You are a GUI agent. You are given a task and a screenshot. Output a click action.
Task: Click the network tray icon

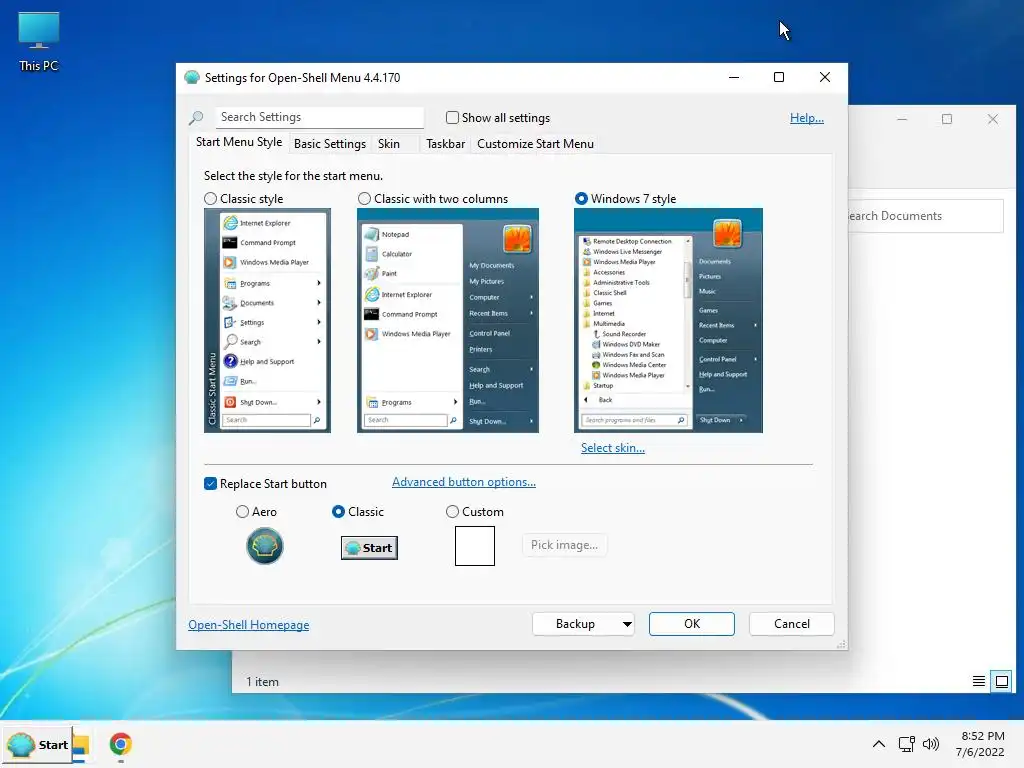point(906,744)
